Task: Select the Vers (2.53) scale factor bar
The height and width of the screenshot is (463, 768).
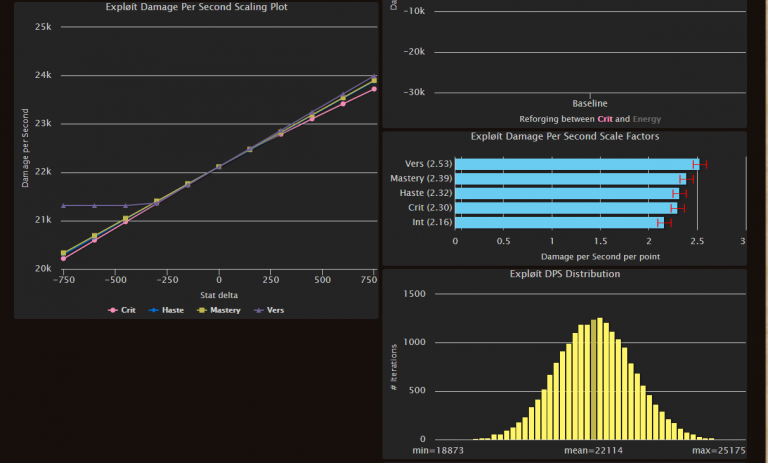Action: [575, 164]
